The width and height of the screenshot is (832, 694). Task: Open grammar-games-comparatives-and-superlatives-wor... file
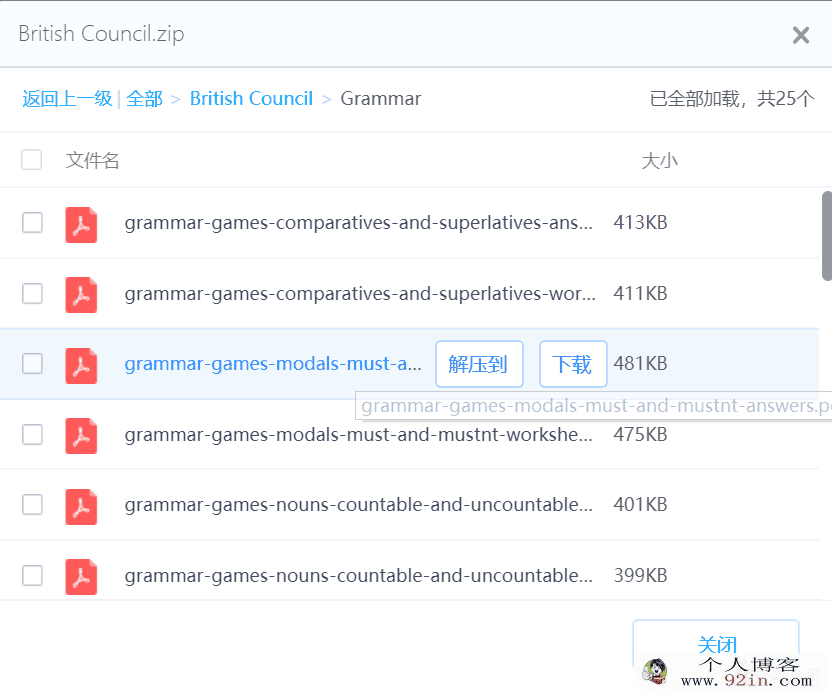(360, 293)
